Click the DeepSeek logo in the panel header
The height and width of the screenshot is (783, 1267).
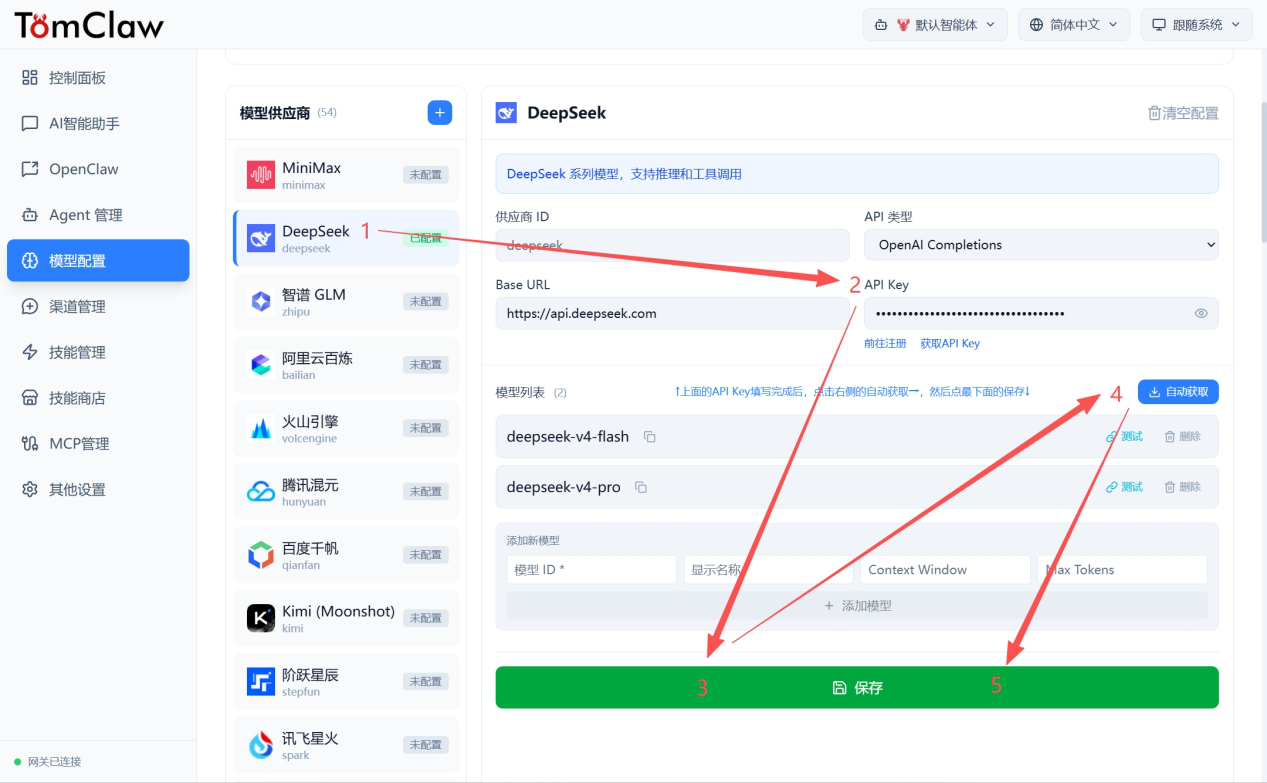point(506,113)
